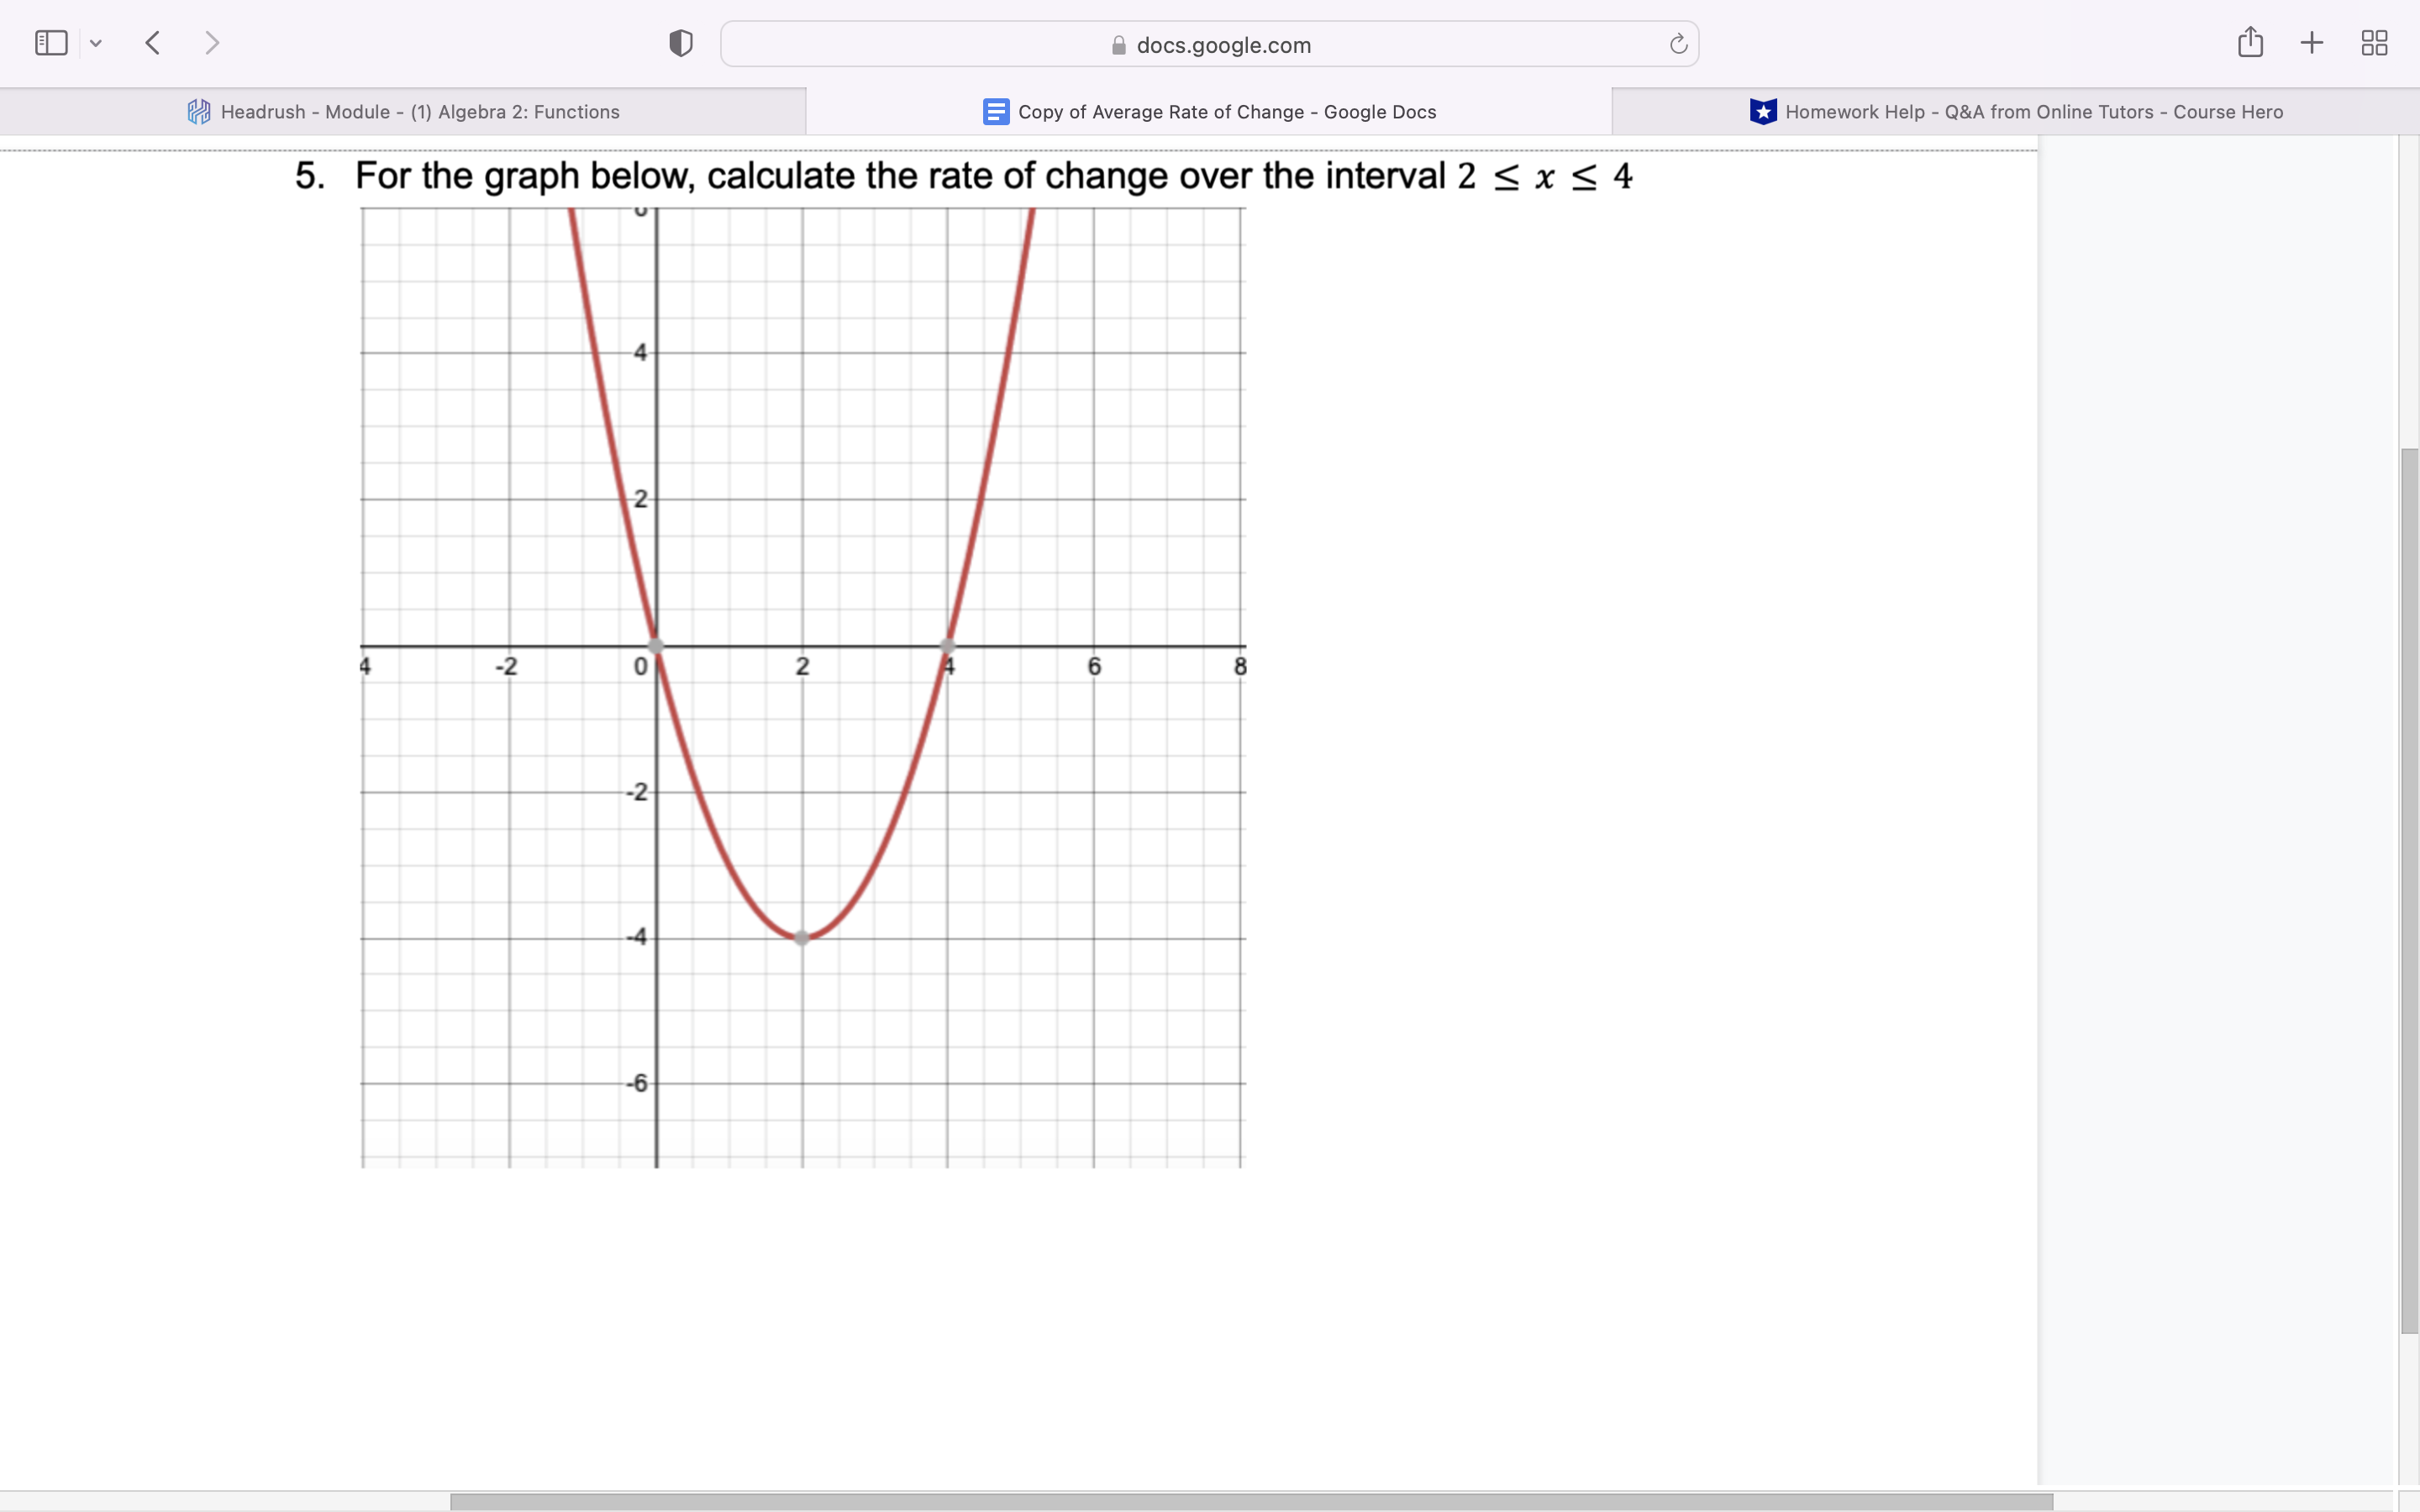This screenshot has height=1512, width=2420.
Task: Open the privacy shield report icon
Action: point(681,43)
